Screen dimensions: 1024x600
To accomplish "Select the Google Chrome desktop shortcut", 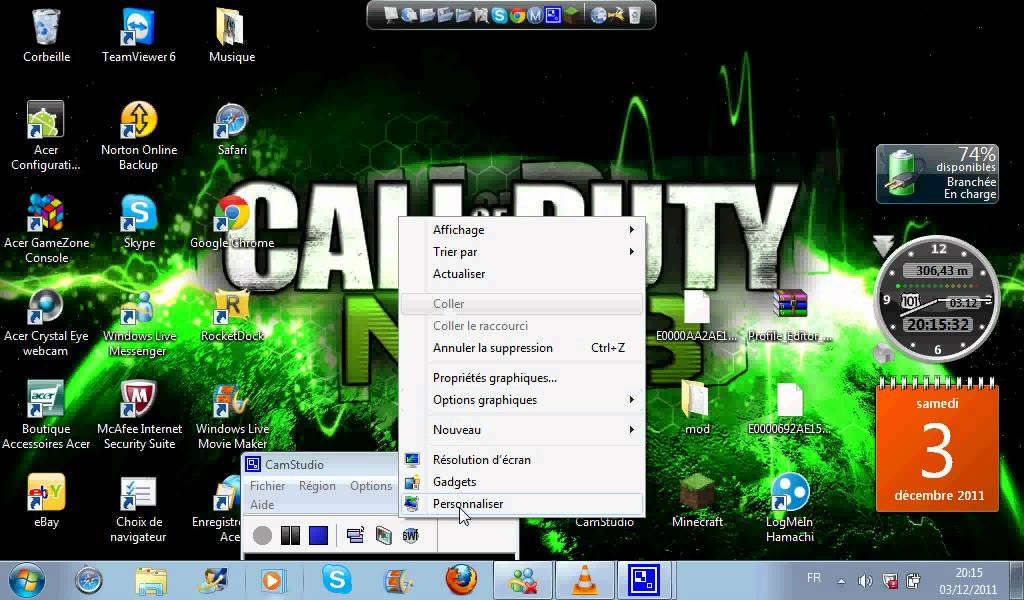I will click(232, 222).
